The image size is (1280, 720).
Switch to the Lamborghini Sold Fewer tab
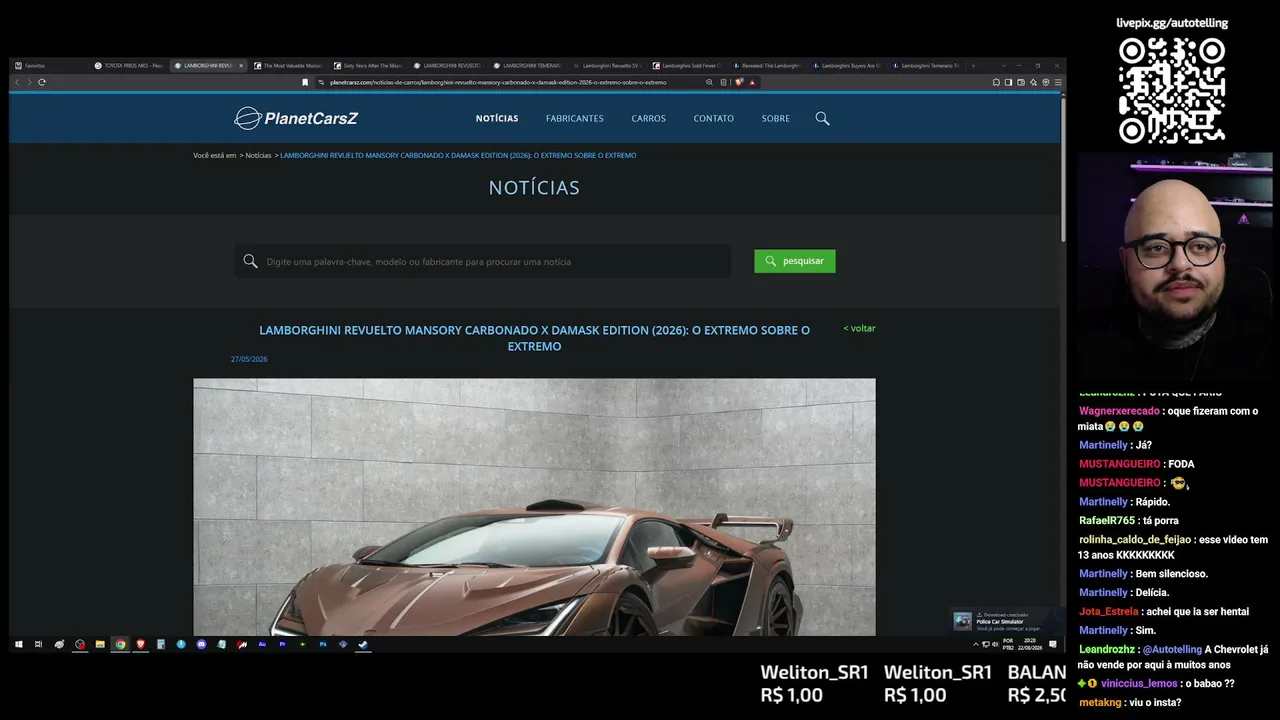tap(688, 66)
